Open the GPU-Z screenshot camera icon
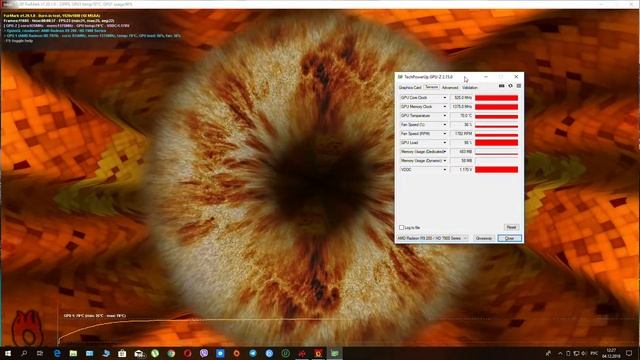640x360 pixels. click(502, 86)
